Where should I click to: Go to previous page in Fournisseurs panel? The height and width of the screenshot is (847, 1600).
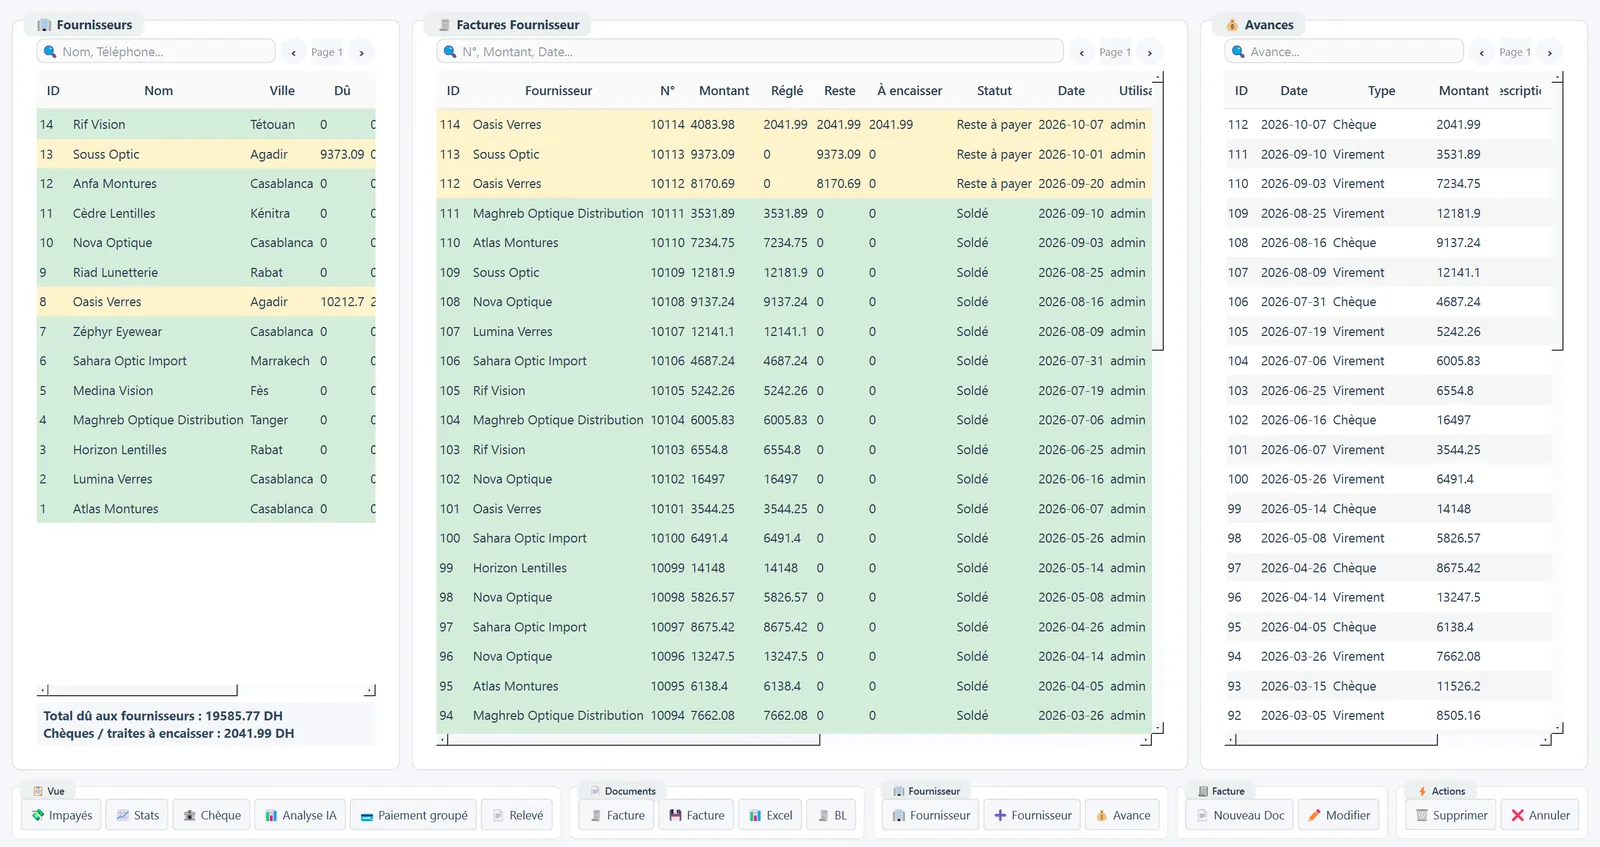293,52
